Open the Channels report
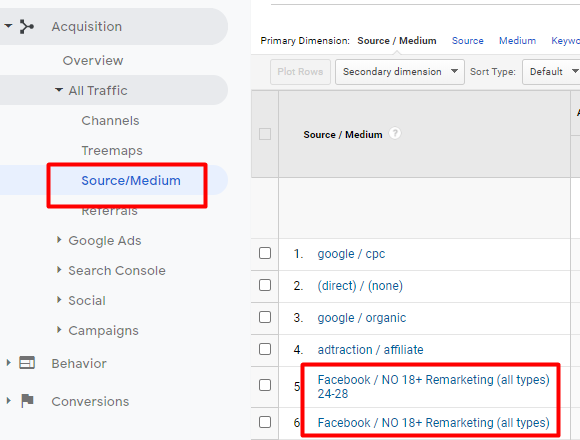580x440 pixels. (x=110, y=121)
